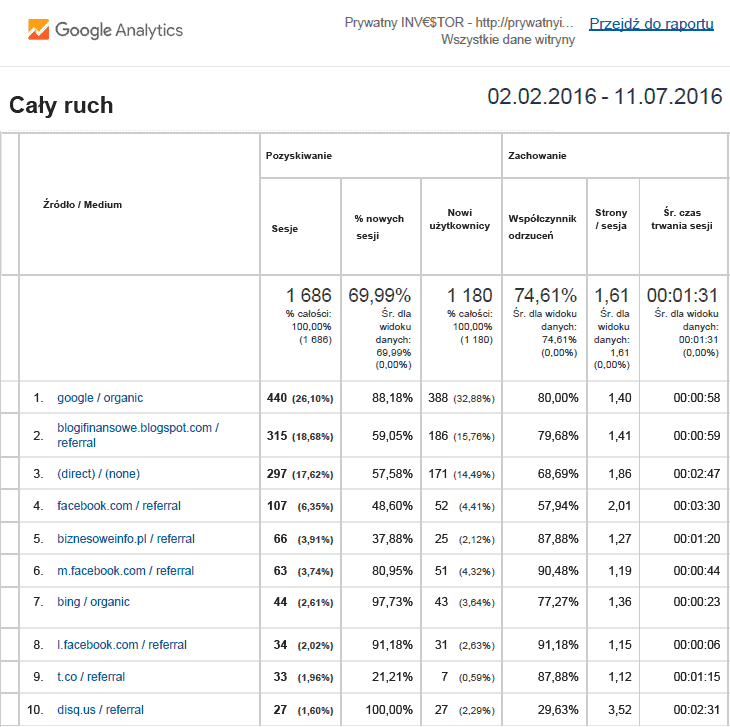Click the bing / organic source link
The image size is (730, 727).
point(93,602)
